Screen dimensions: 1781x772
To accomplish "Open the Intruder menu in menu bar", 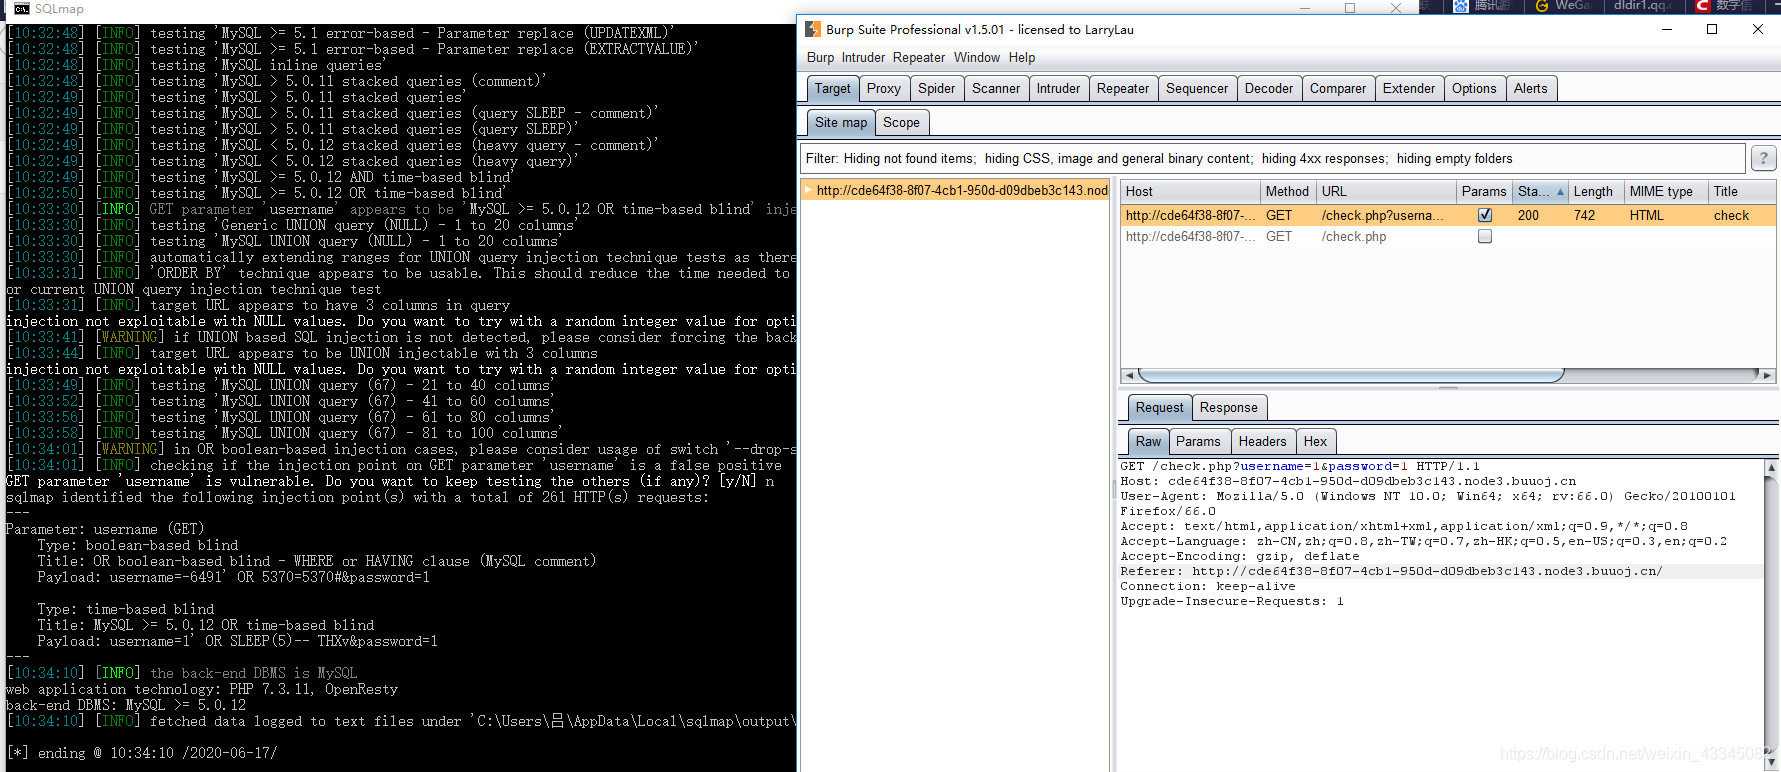I will click(863, 57).
